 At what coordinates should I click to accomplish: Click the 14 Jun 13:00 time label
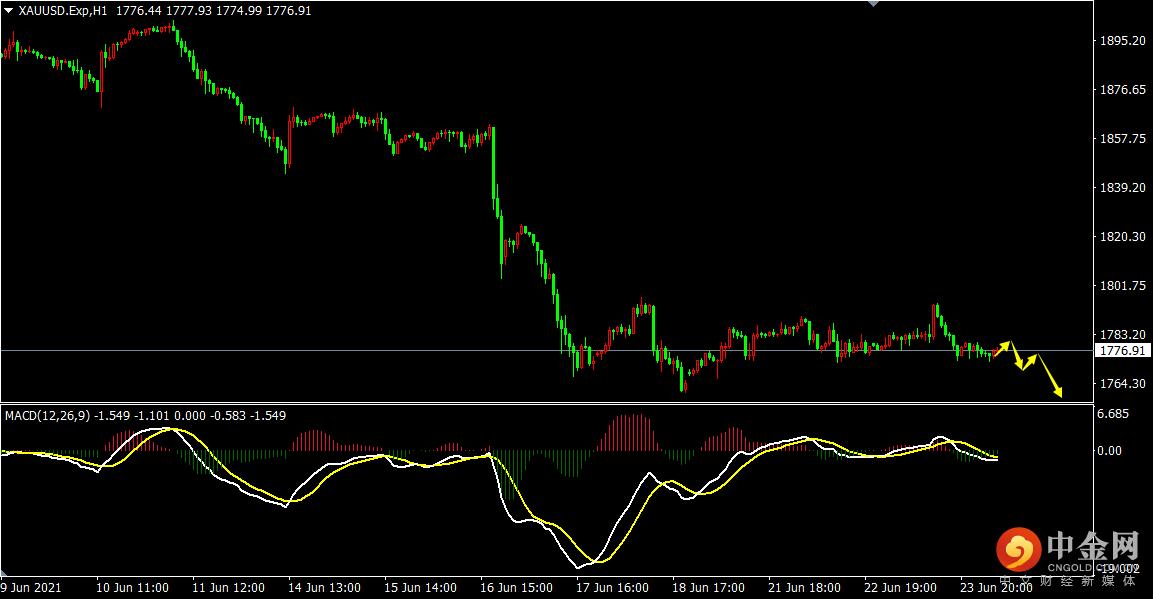coord(324,588)
